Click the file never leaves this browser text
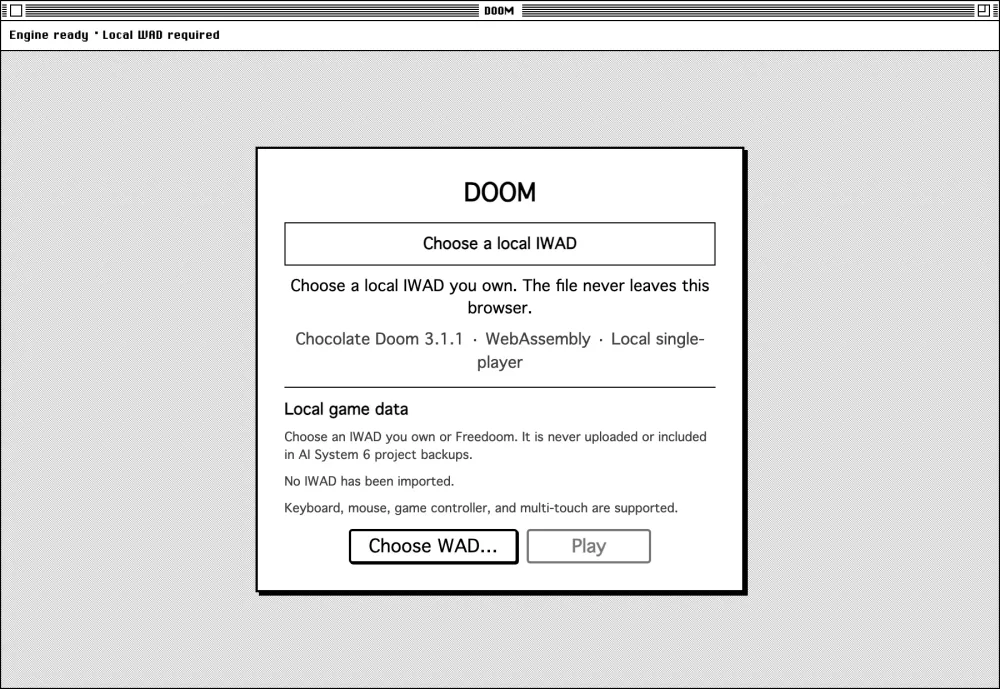The width and height of the screenshot is (1000, 689). (500, 297)
